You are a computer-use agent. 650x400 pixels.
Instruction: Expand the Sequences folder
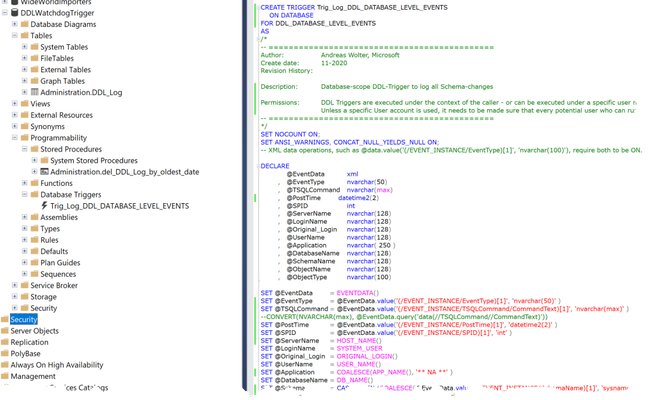tap(24, 274)
